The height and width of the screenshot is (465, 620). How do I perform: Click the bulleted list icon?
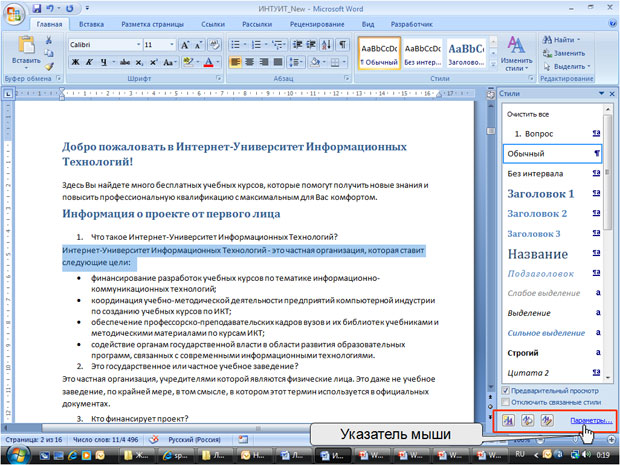[x=235, y=45]
